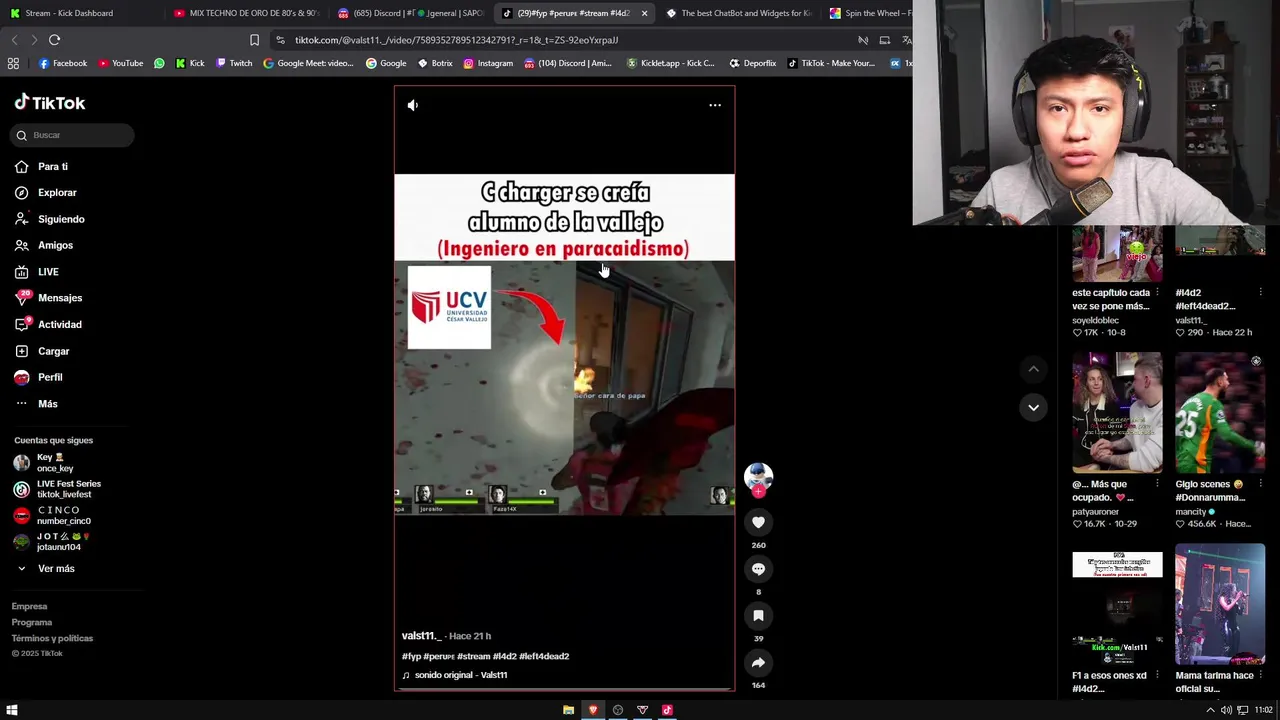The image size is (1280, 720).
Task: Open the Kicklet.app bookmark
Action: (670, 63)
